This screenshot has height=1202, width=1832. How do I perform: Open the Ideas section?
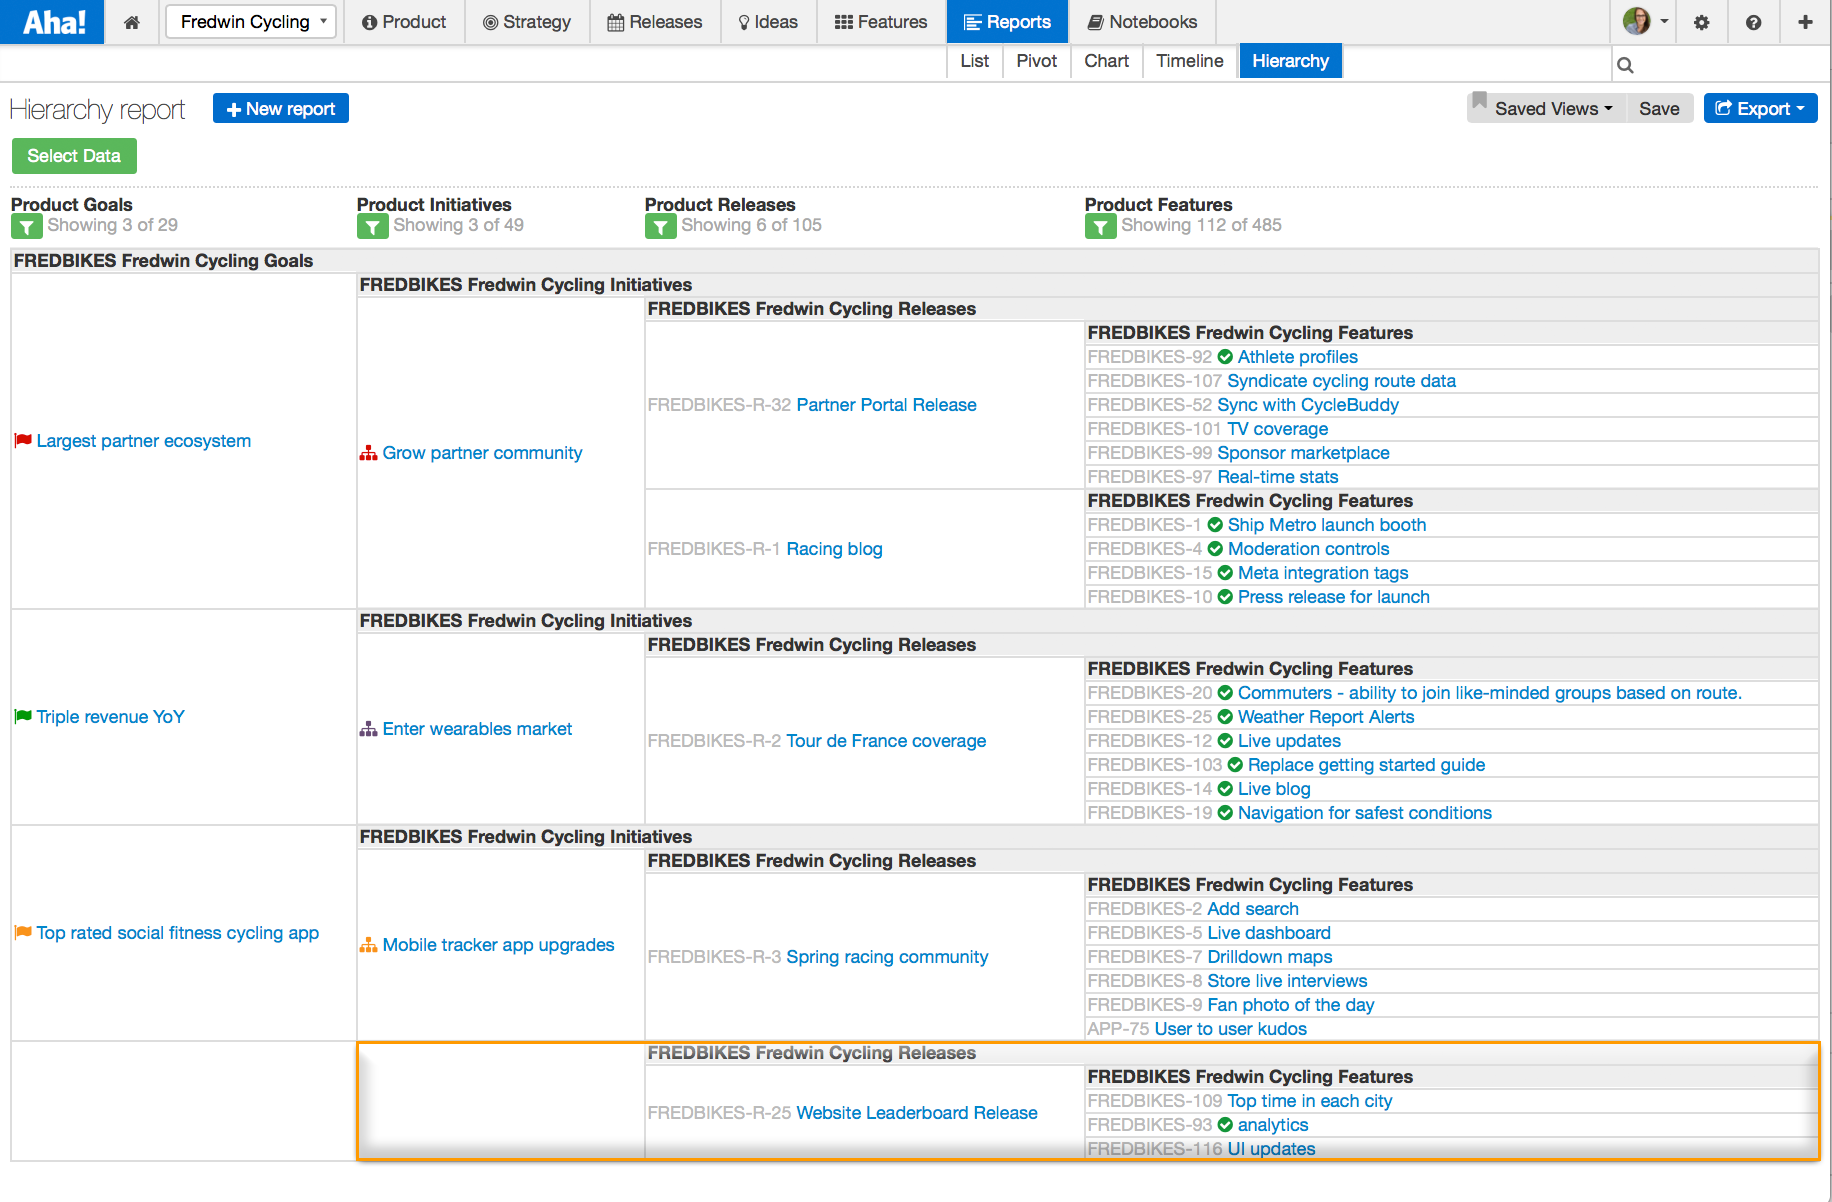click(768, 21)
